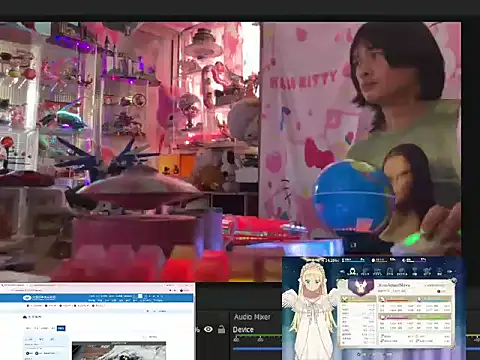Open the video thumbnail in browser window
The image size is (480, 360).
coord(119,351)
